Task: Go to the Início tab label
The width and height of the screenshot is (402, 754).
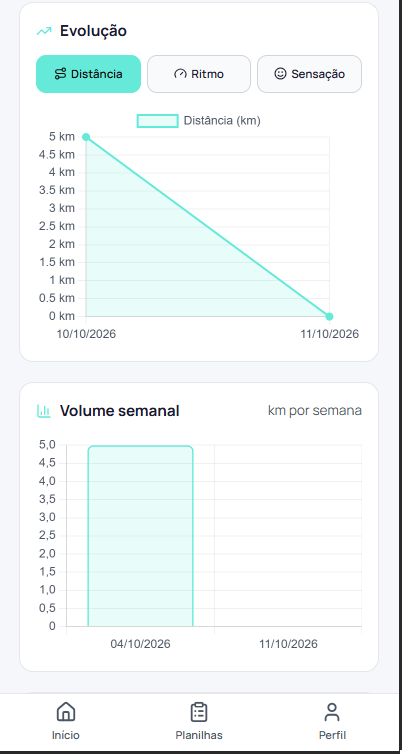Action: coord(66,735)
